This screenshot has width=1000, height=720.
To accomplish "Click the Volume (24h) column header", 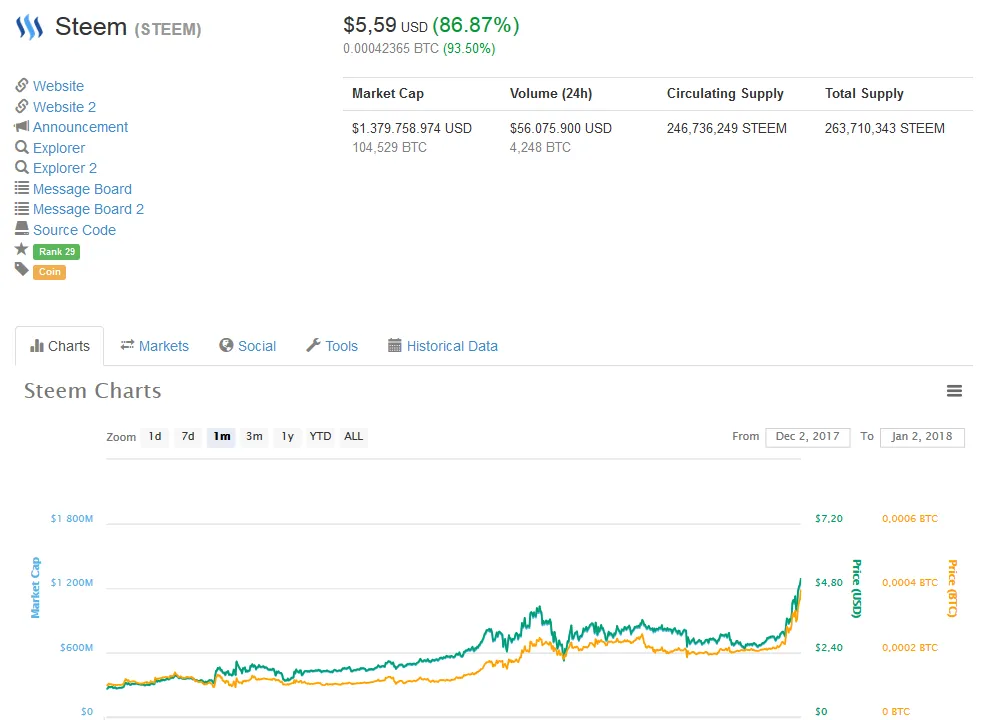I will (551, 94).
